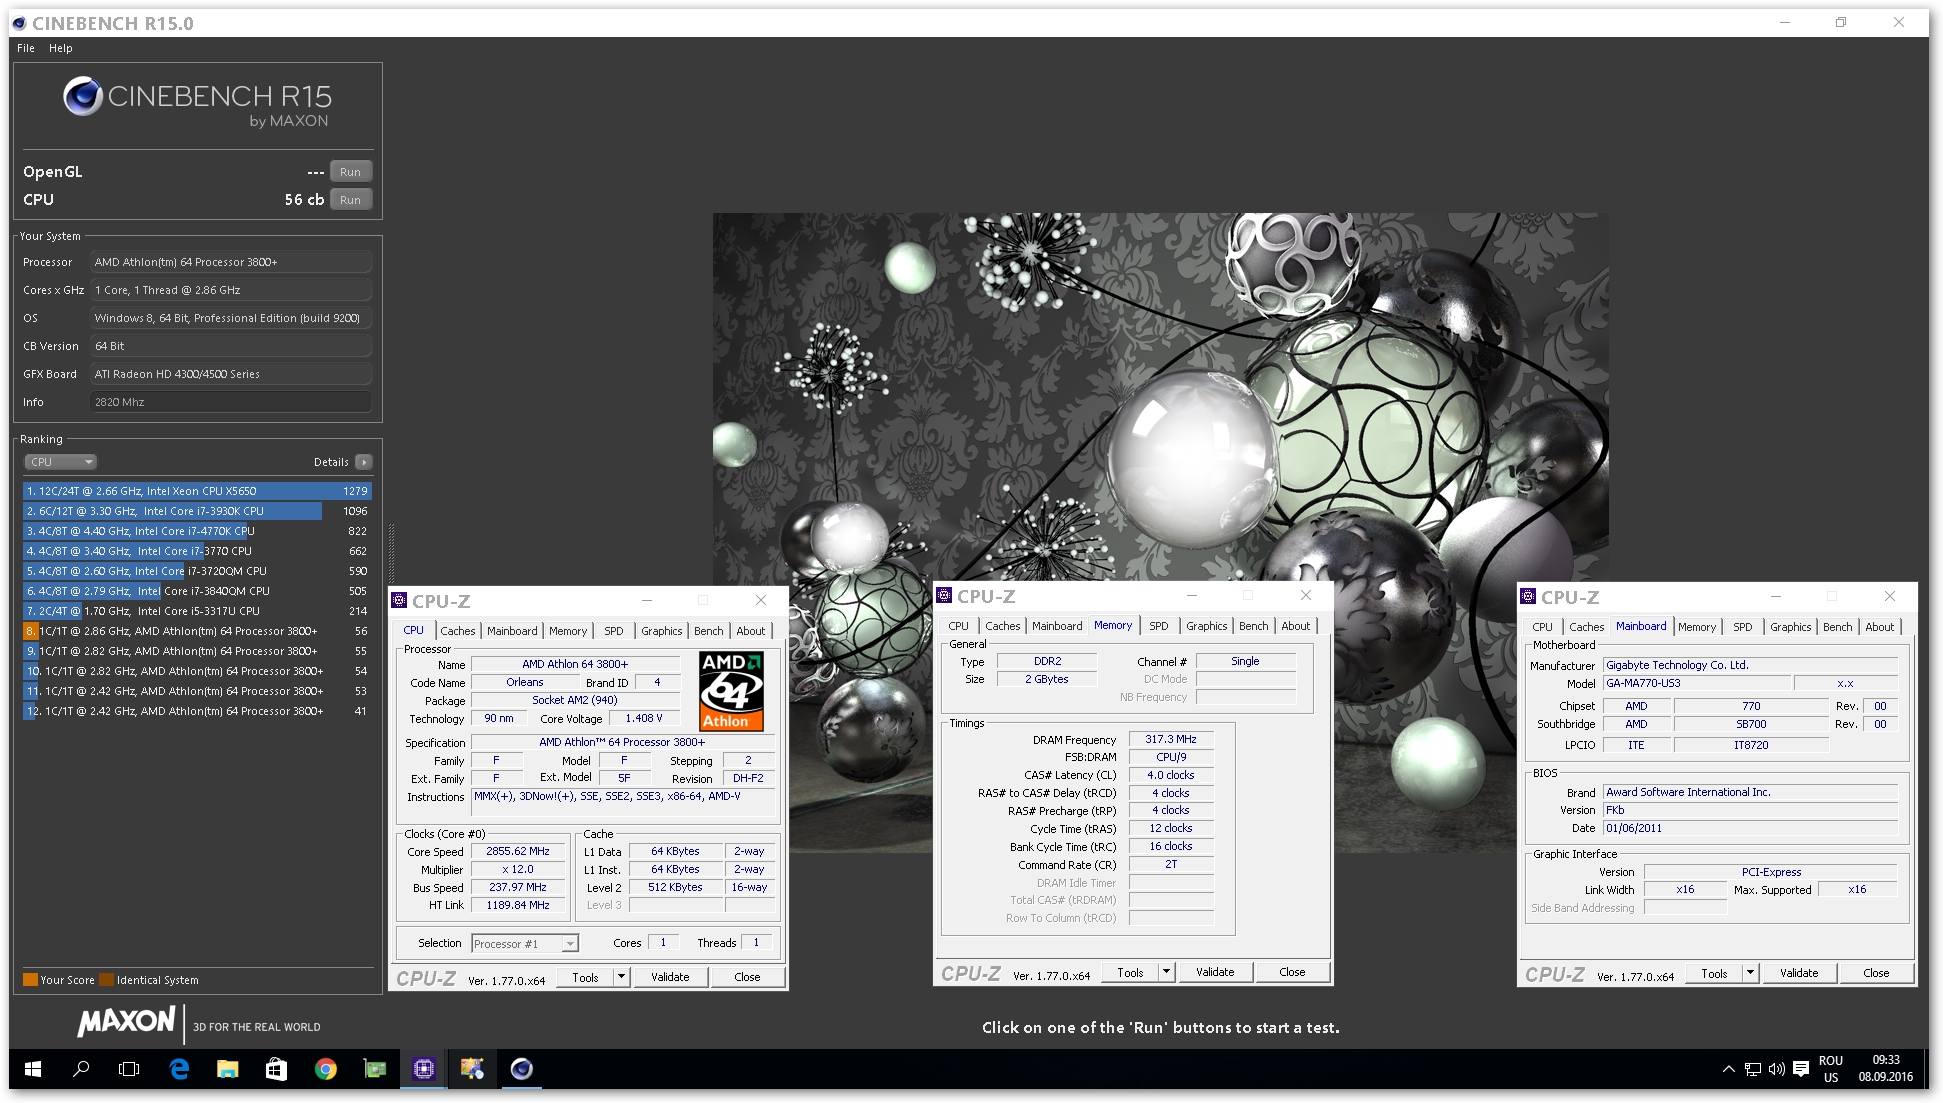
Task: Switch to Caches tab in first CPU-Z
Action: pyautogui.click(x=458, y=631)
